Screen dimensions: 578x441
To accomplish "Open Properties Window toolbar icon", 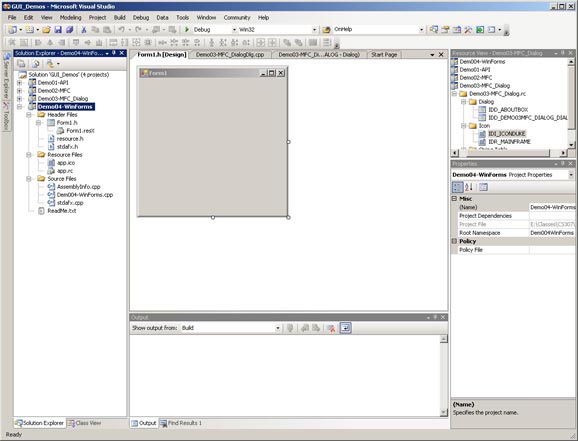I will (445, 29).
